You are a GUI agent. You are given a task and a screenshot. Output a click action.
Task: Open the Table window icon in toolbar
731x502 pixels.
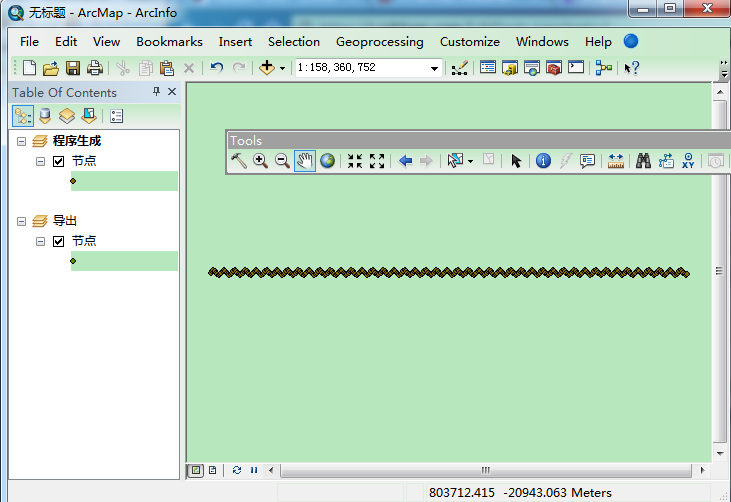coord(488,68)
